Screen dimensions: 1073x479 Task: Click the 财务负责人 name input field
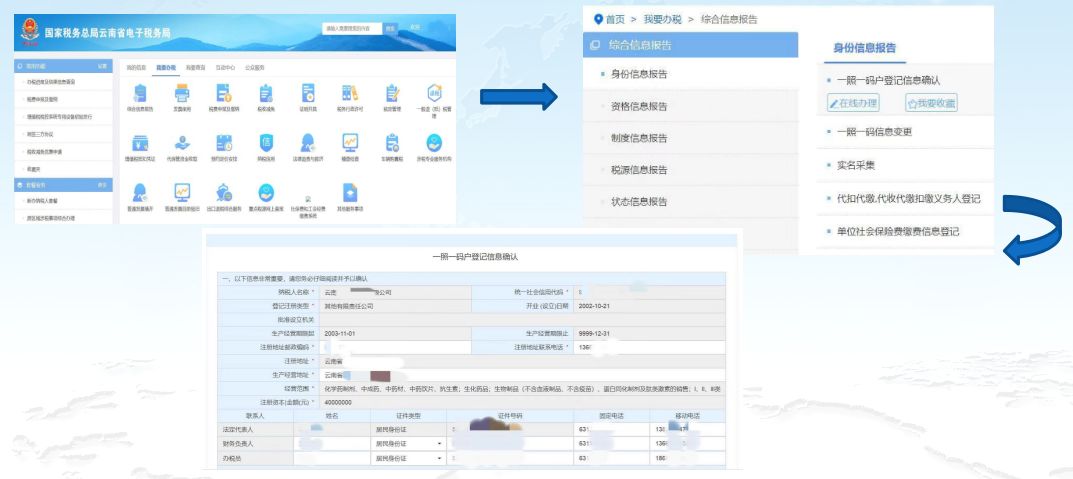[332, 444]
